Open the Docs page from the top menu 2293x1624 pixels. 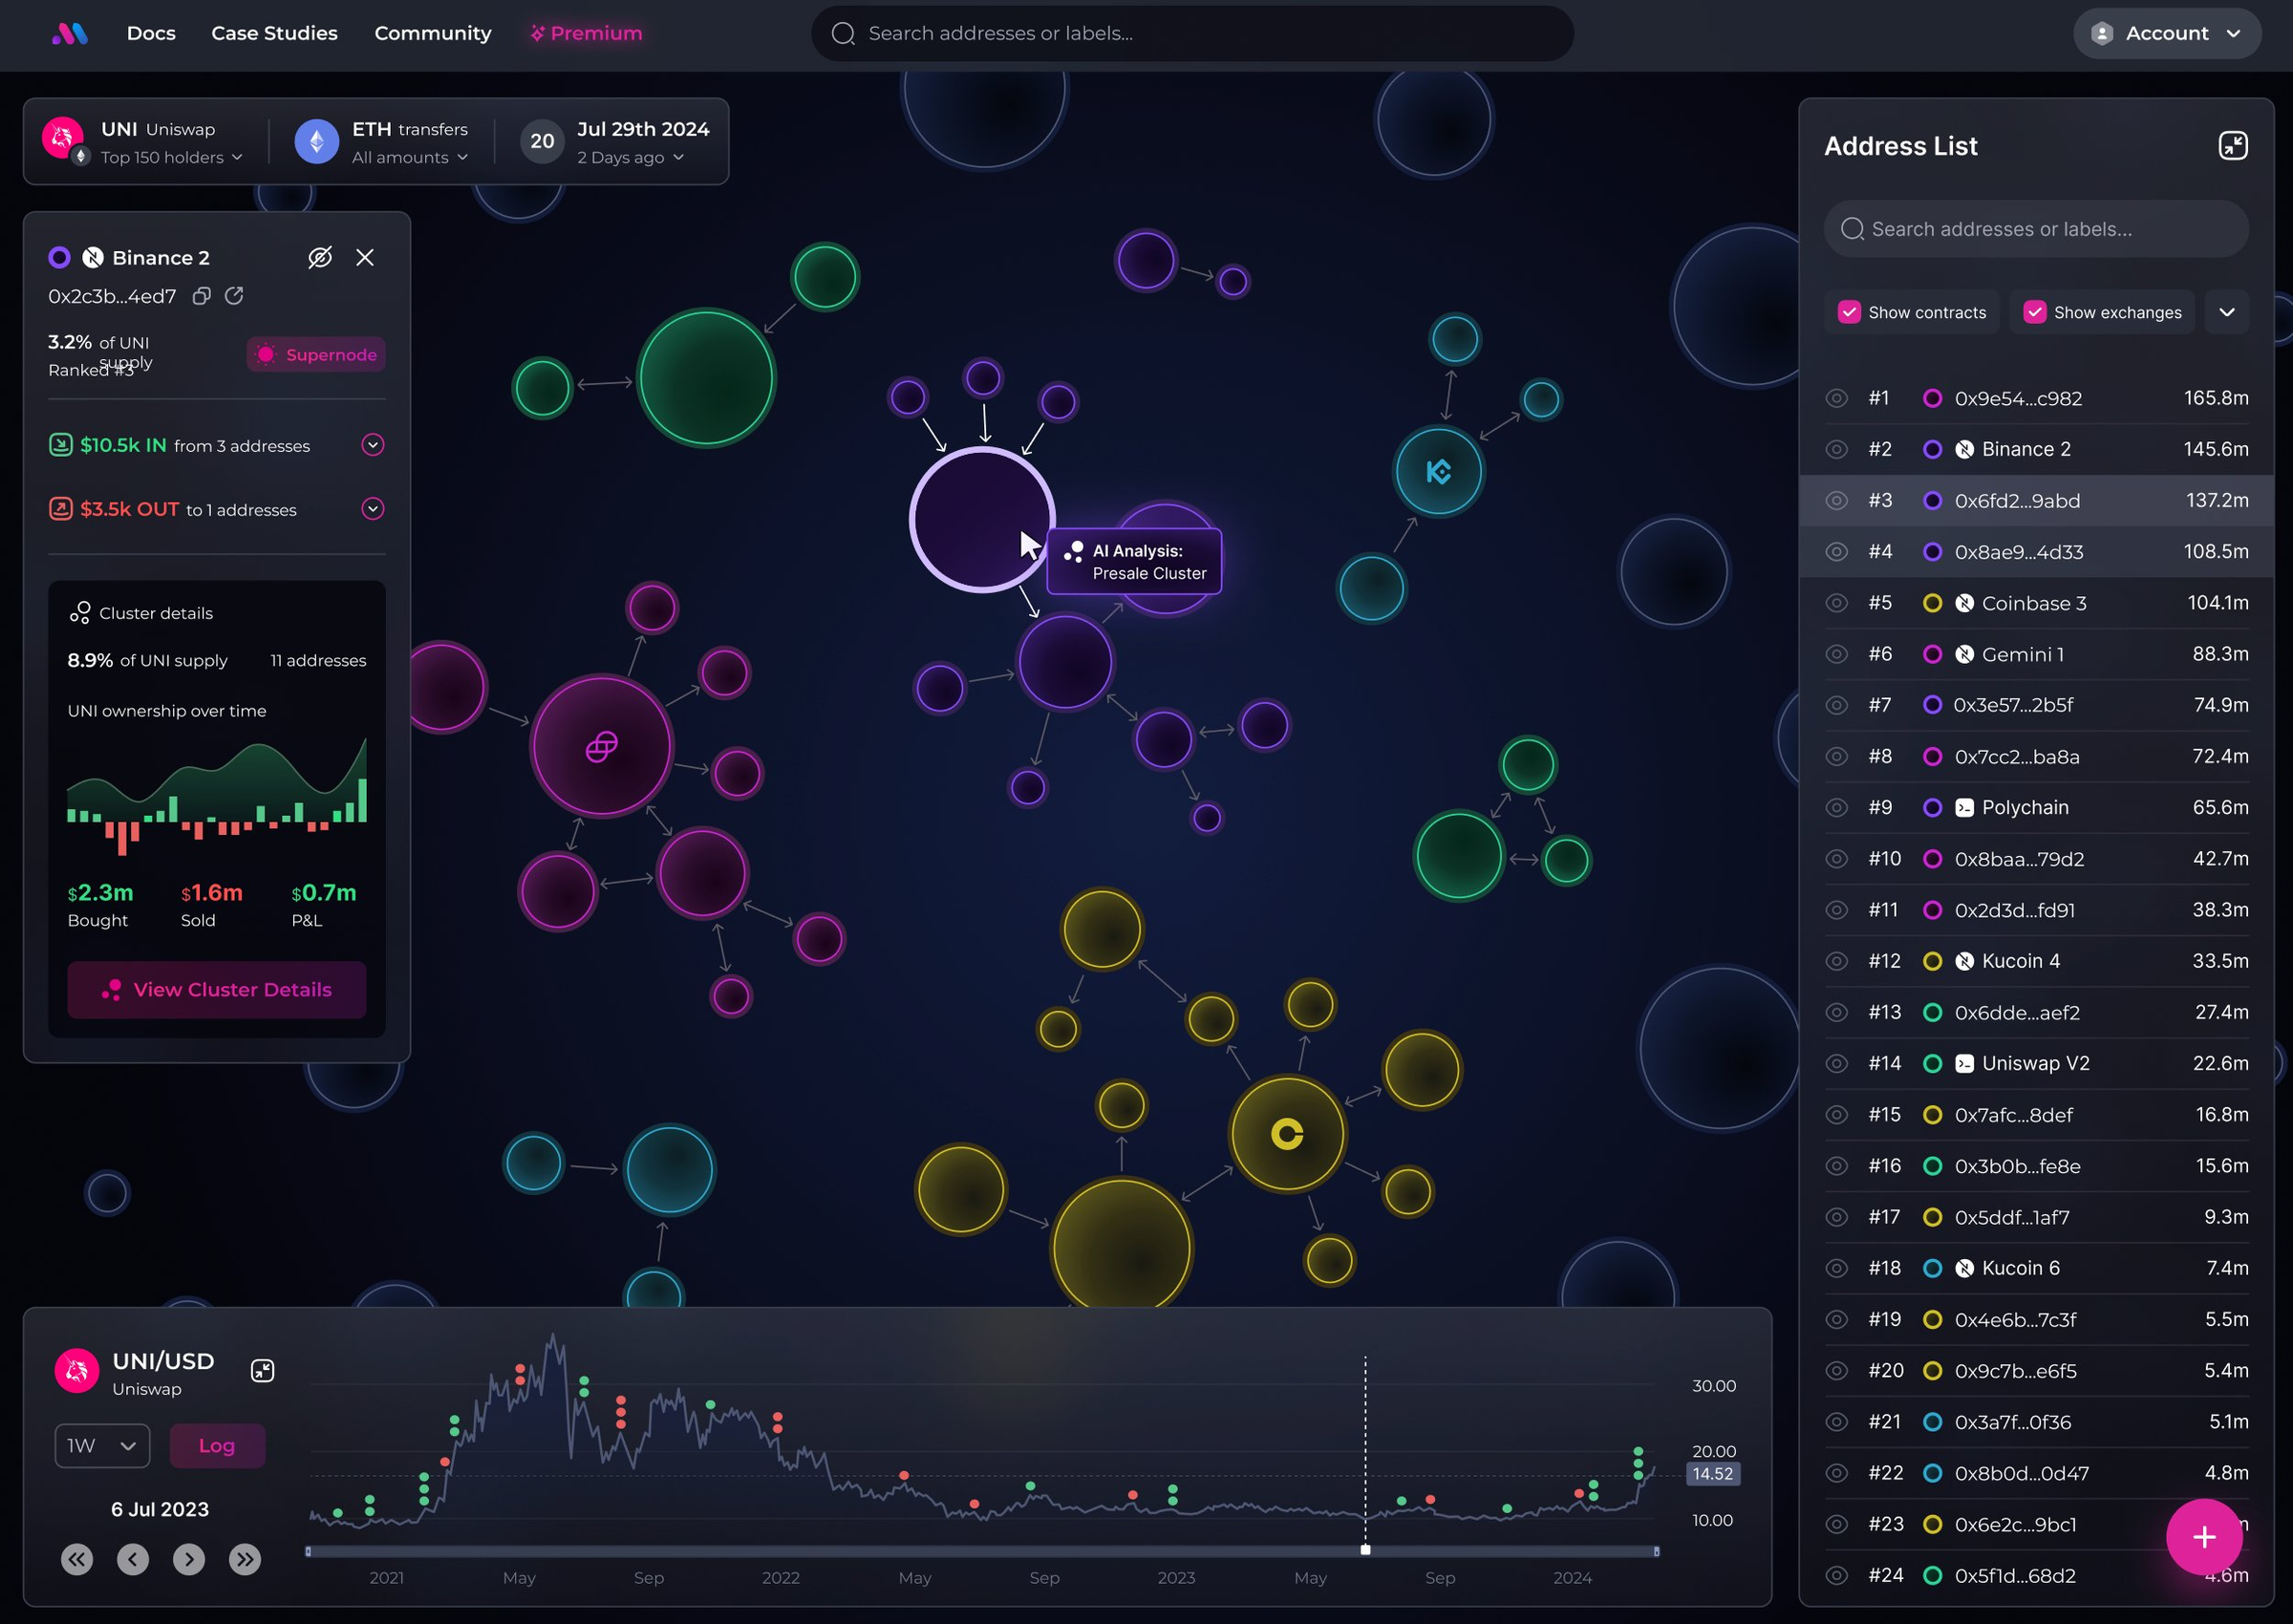coord(151,33)
